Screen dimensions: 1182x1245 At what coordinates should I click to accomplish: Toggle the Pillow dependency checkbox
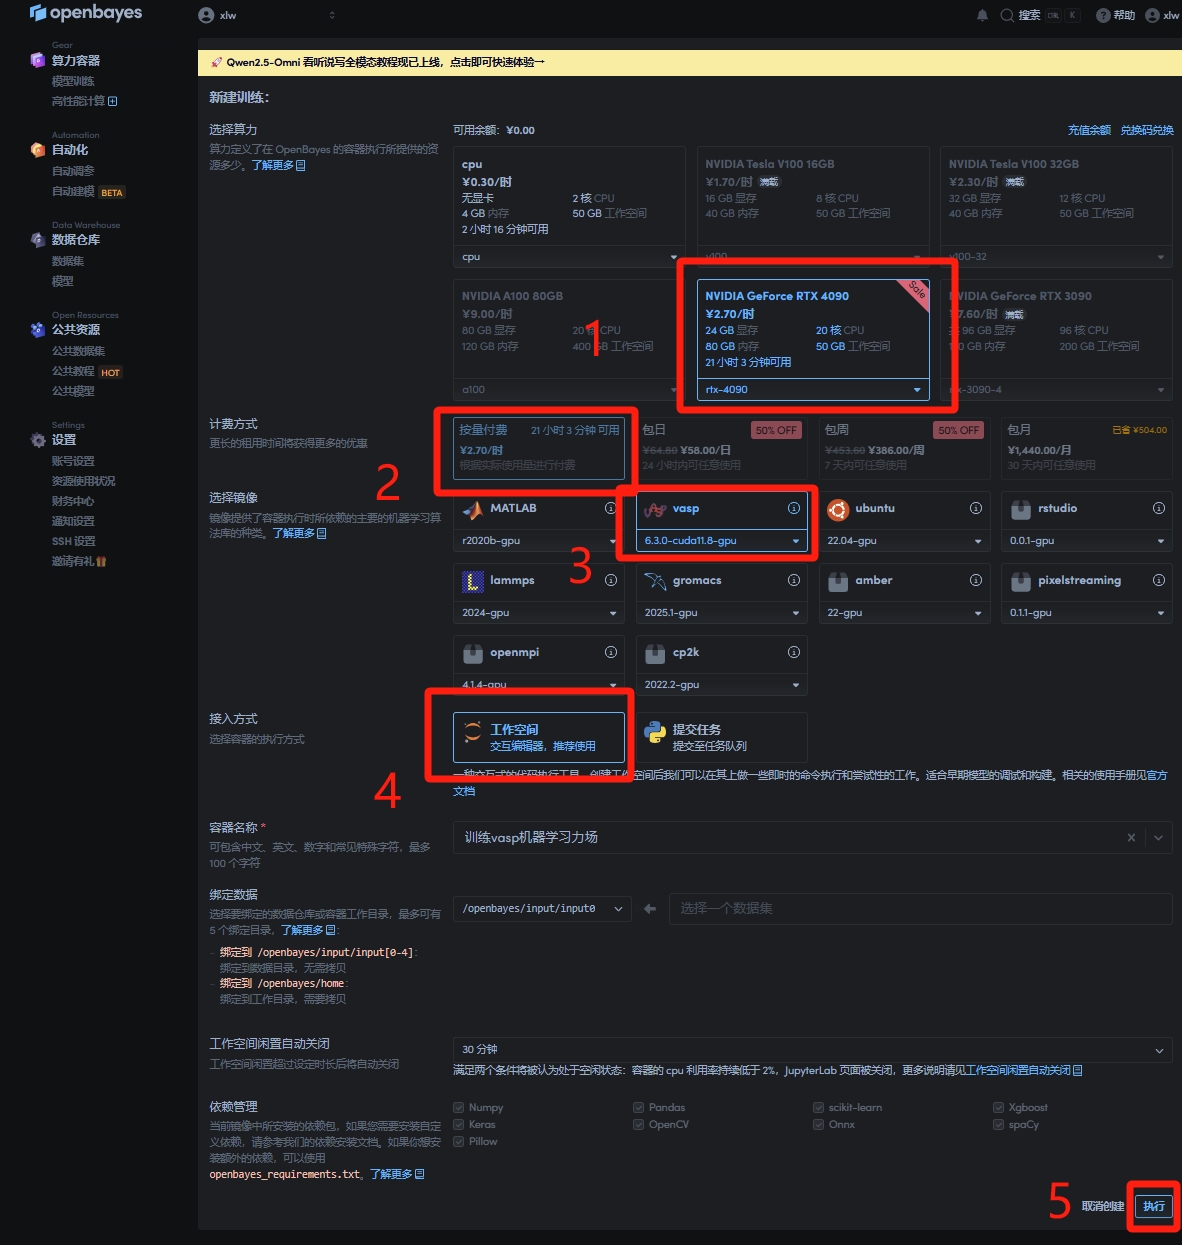pos(458,1142)
